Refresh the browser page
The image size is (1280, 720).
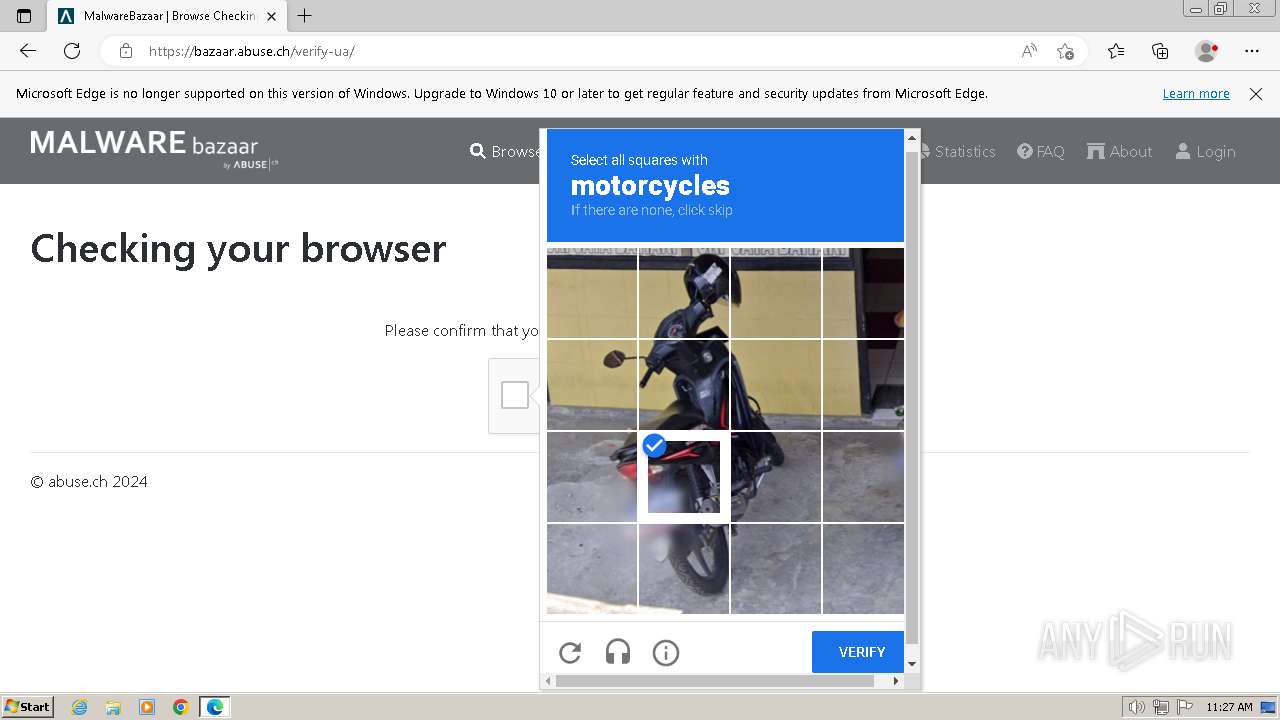(72, 51)
